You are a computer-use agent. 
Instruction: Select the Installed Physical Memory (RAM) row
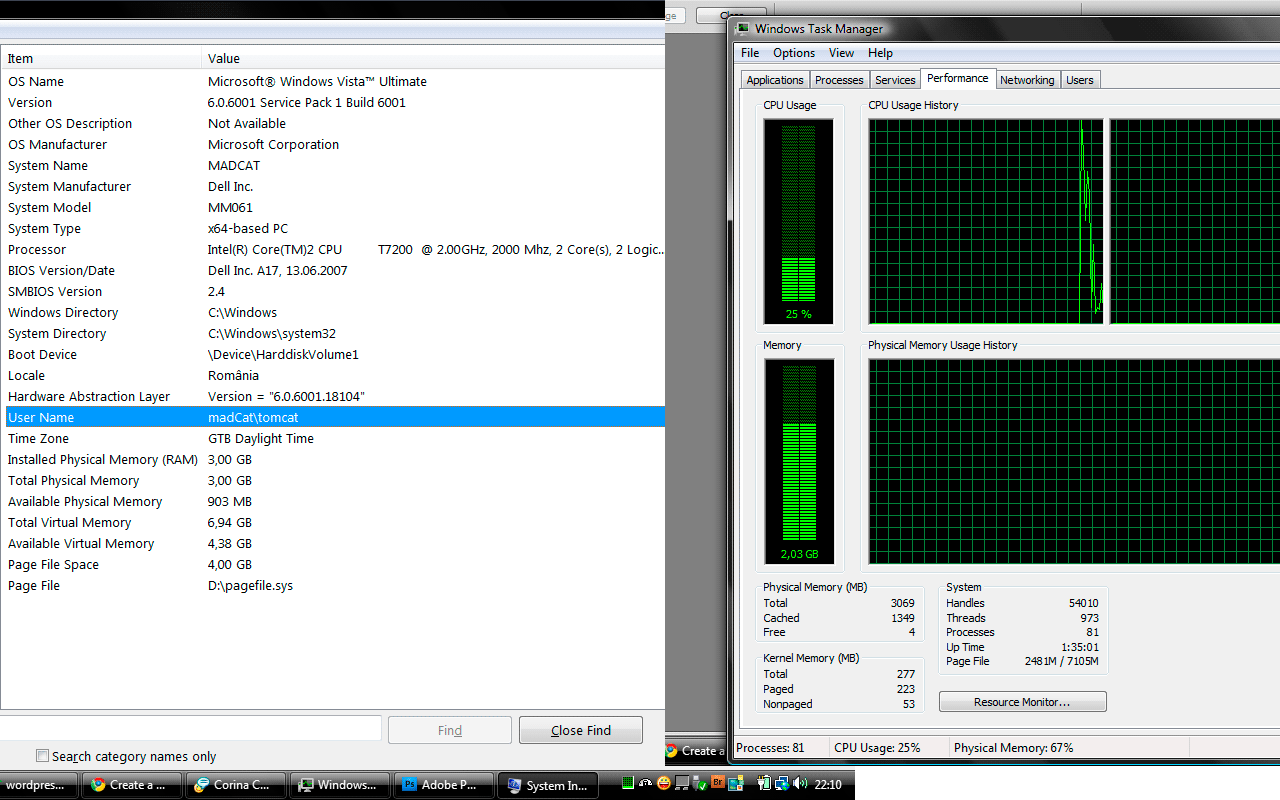pos(332,460)
